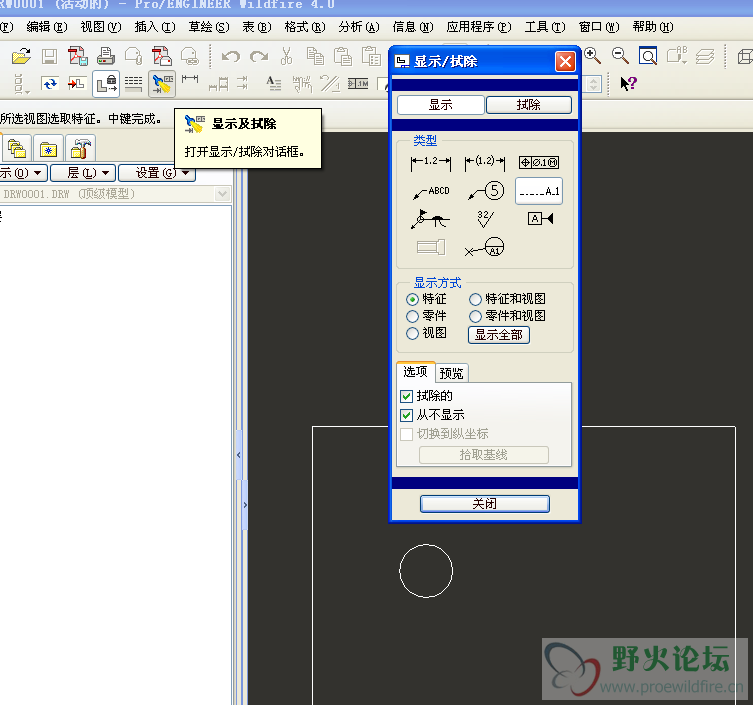Click the table lines toolbar icon
The height and width of the screenshot is (705, 753).
134,85
